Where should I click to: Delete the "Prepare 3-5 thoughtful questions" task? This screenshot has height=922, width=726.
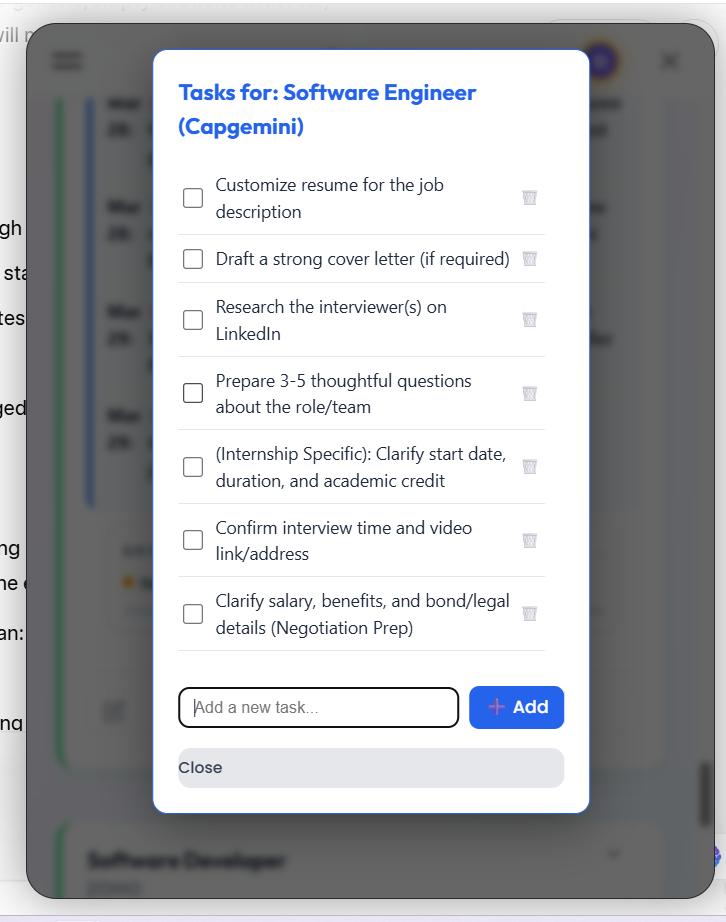[529, 393]
